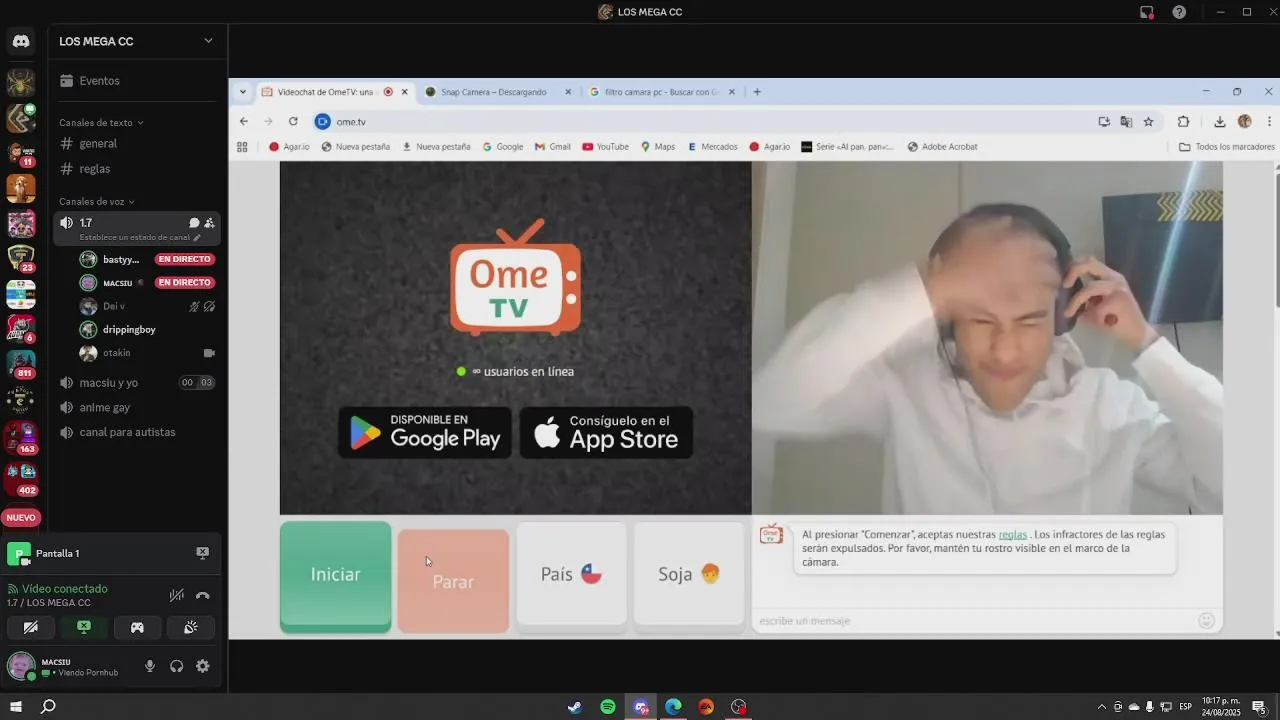
Task: Open Maps bookmark
Action: point(658,147)
